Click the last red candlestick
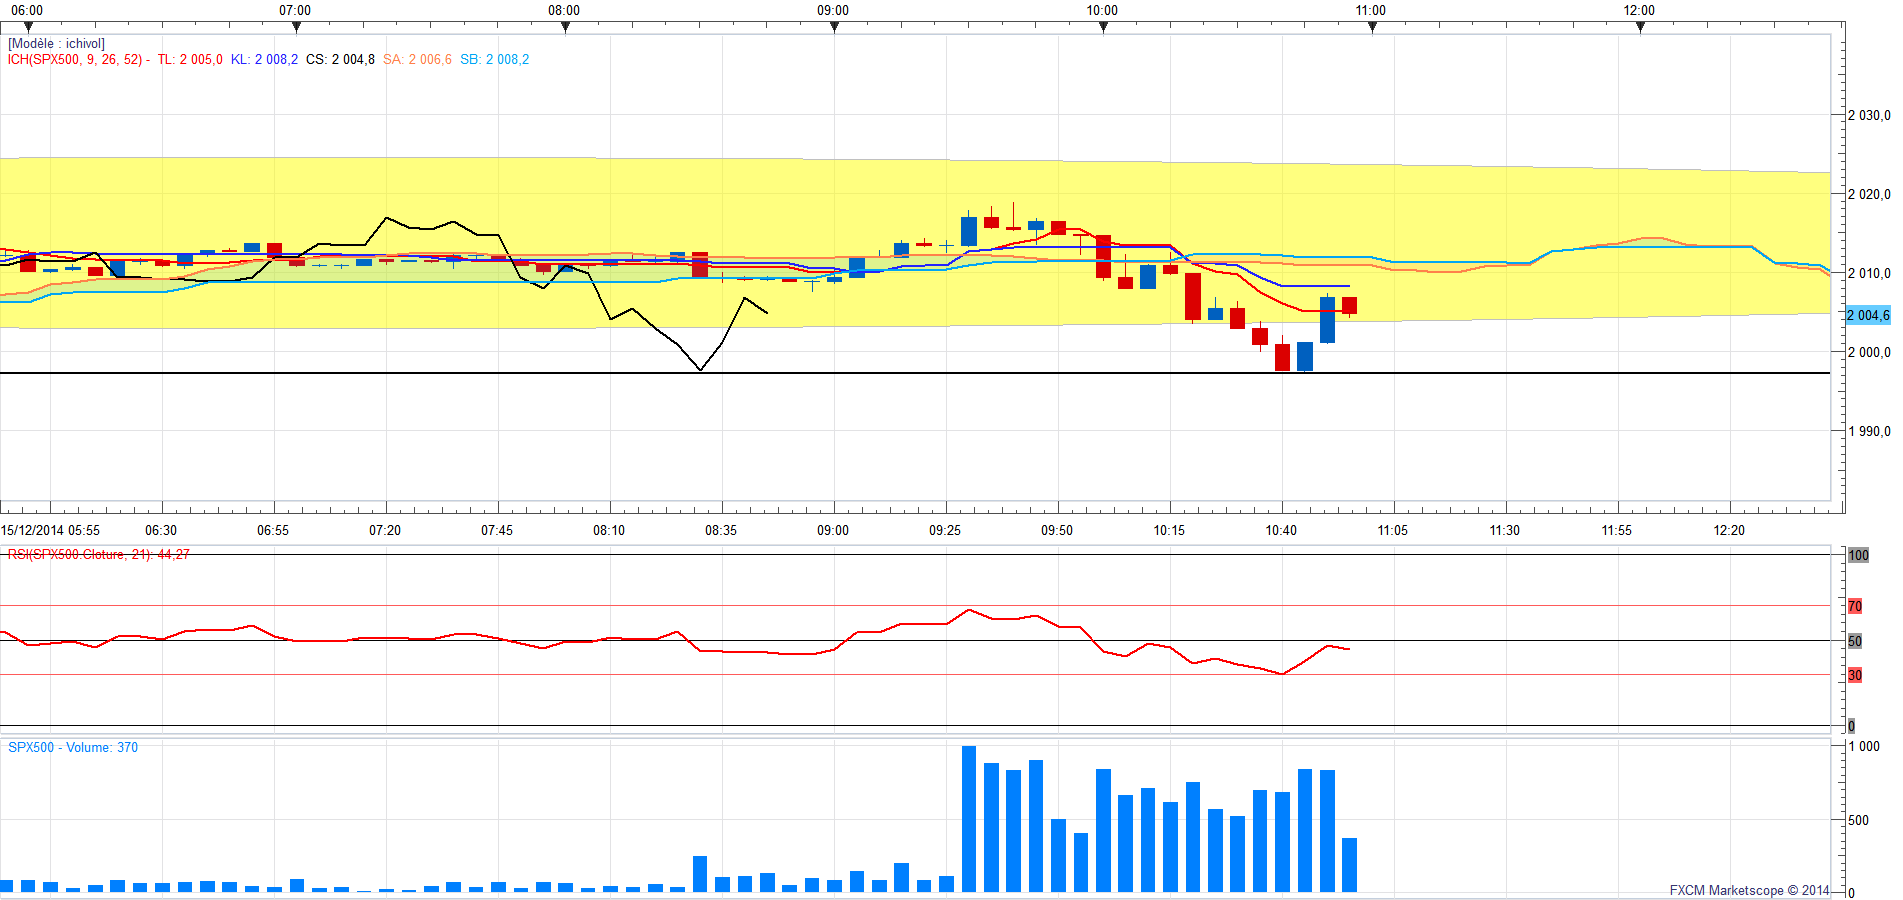The height and width of the screenshot is (900, 1903). coord(1349,306)
